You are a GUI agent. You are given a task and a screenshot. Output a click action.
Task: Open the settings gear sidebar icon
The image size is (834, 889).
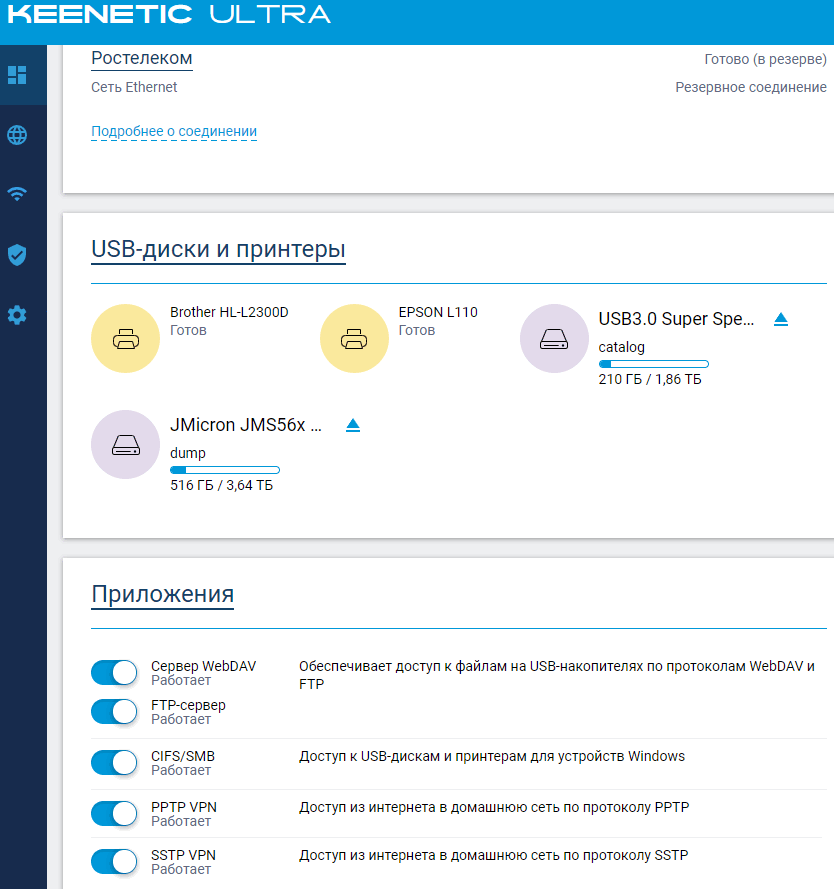click(17, 315)
